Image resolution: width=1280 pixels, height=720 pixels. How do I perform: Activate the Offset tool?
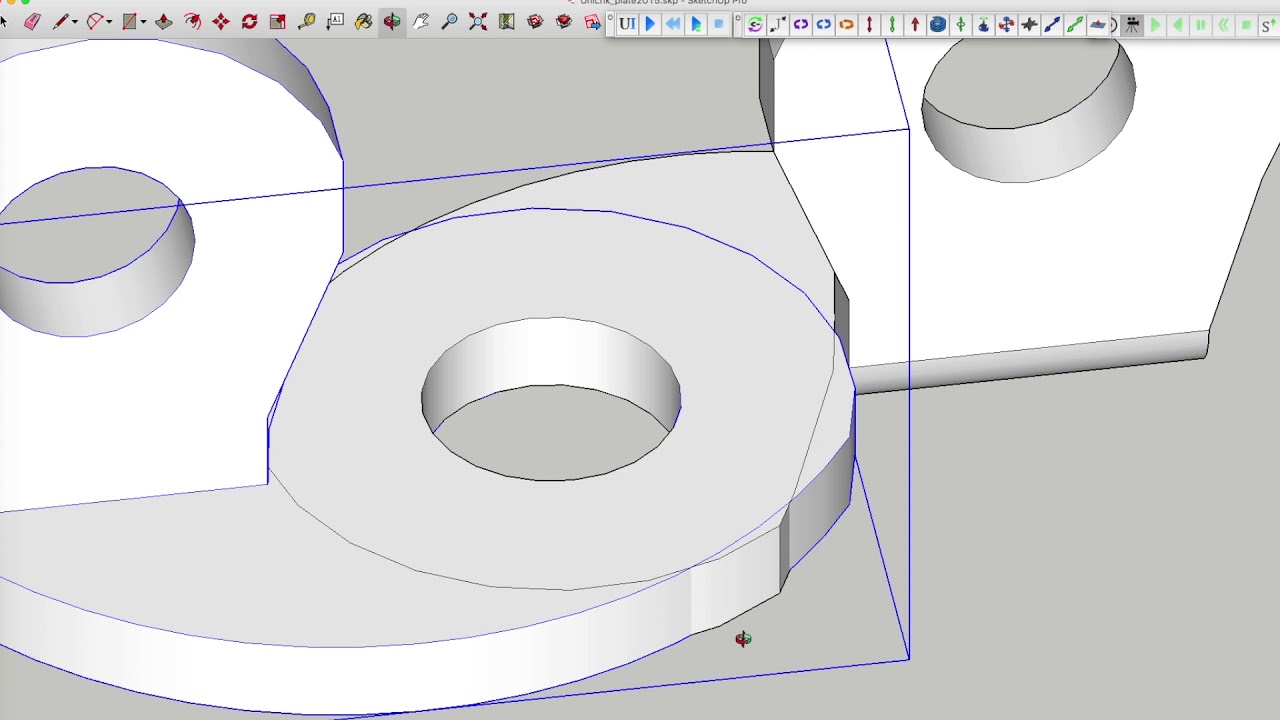[x=192, y=21]
